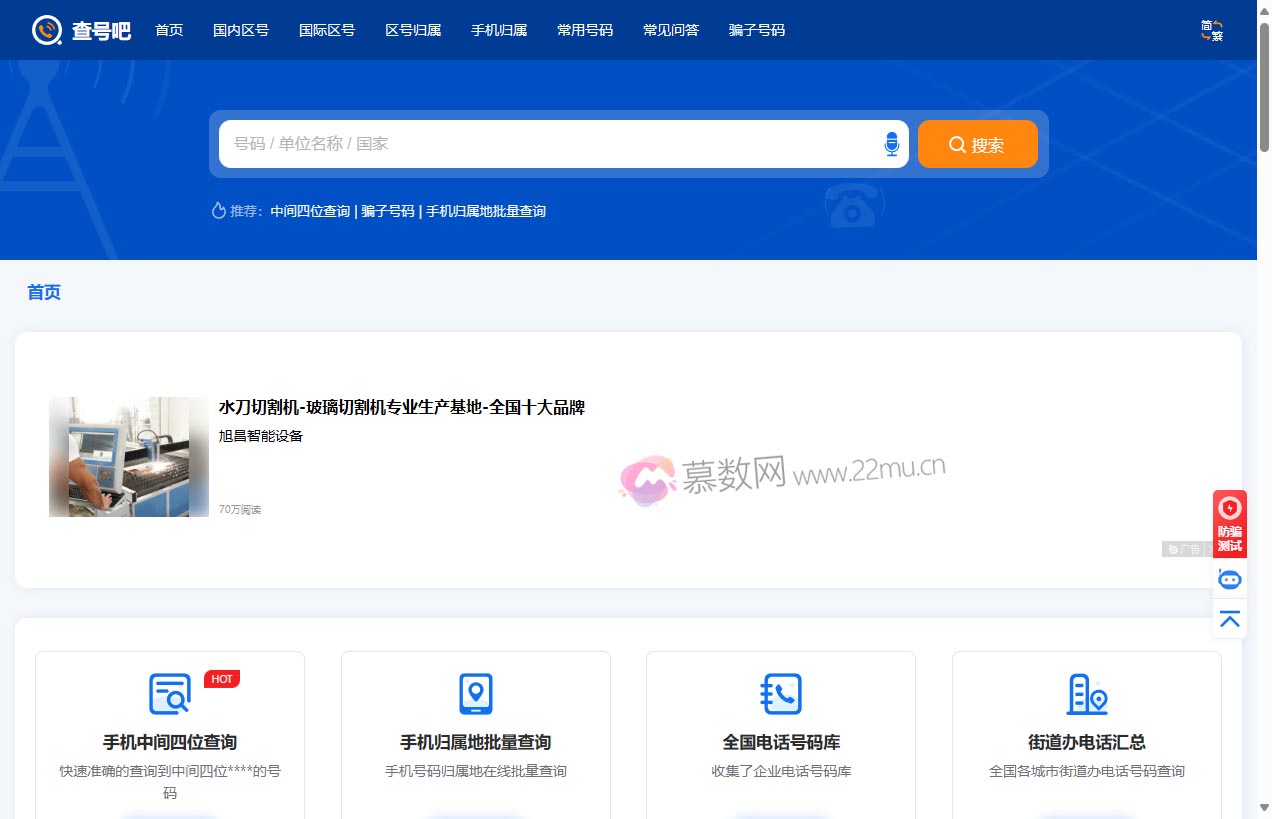Open the 水刀切割机 article link
The height and width of the screenshot is (819, 1272).
click(401, 406)
